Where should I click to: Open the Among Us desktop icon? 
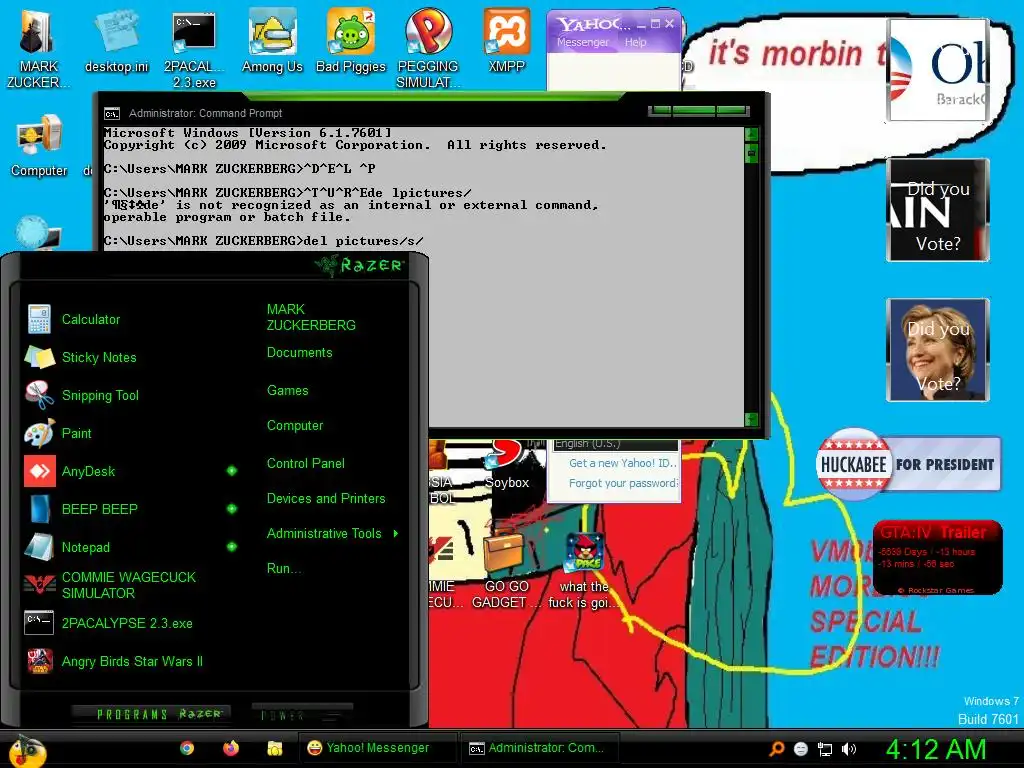(272, 40)
